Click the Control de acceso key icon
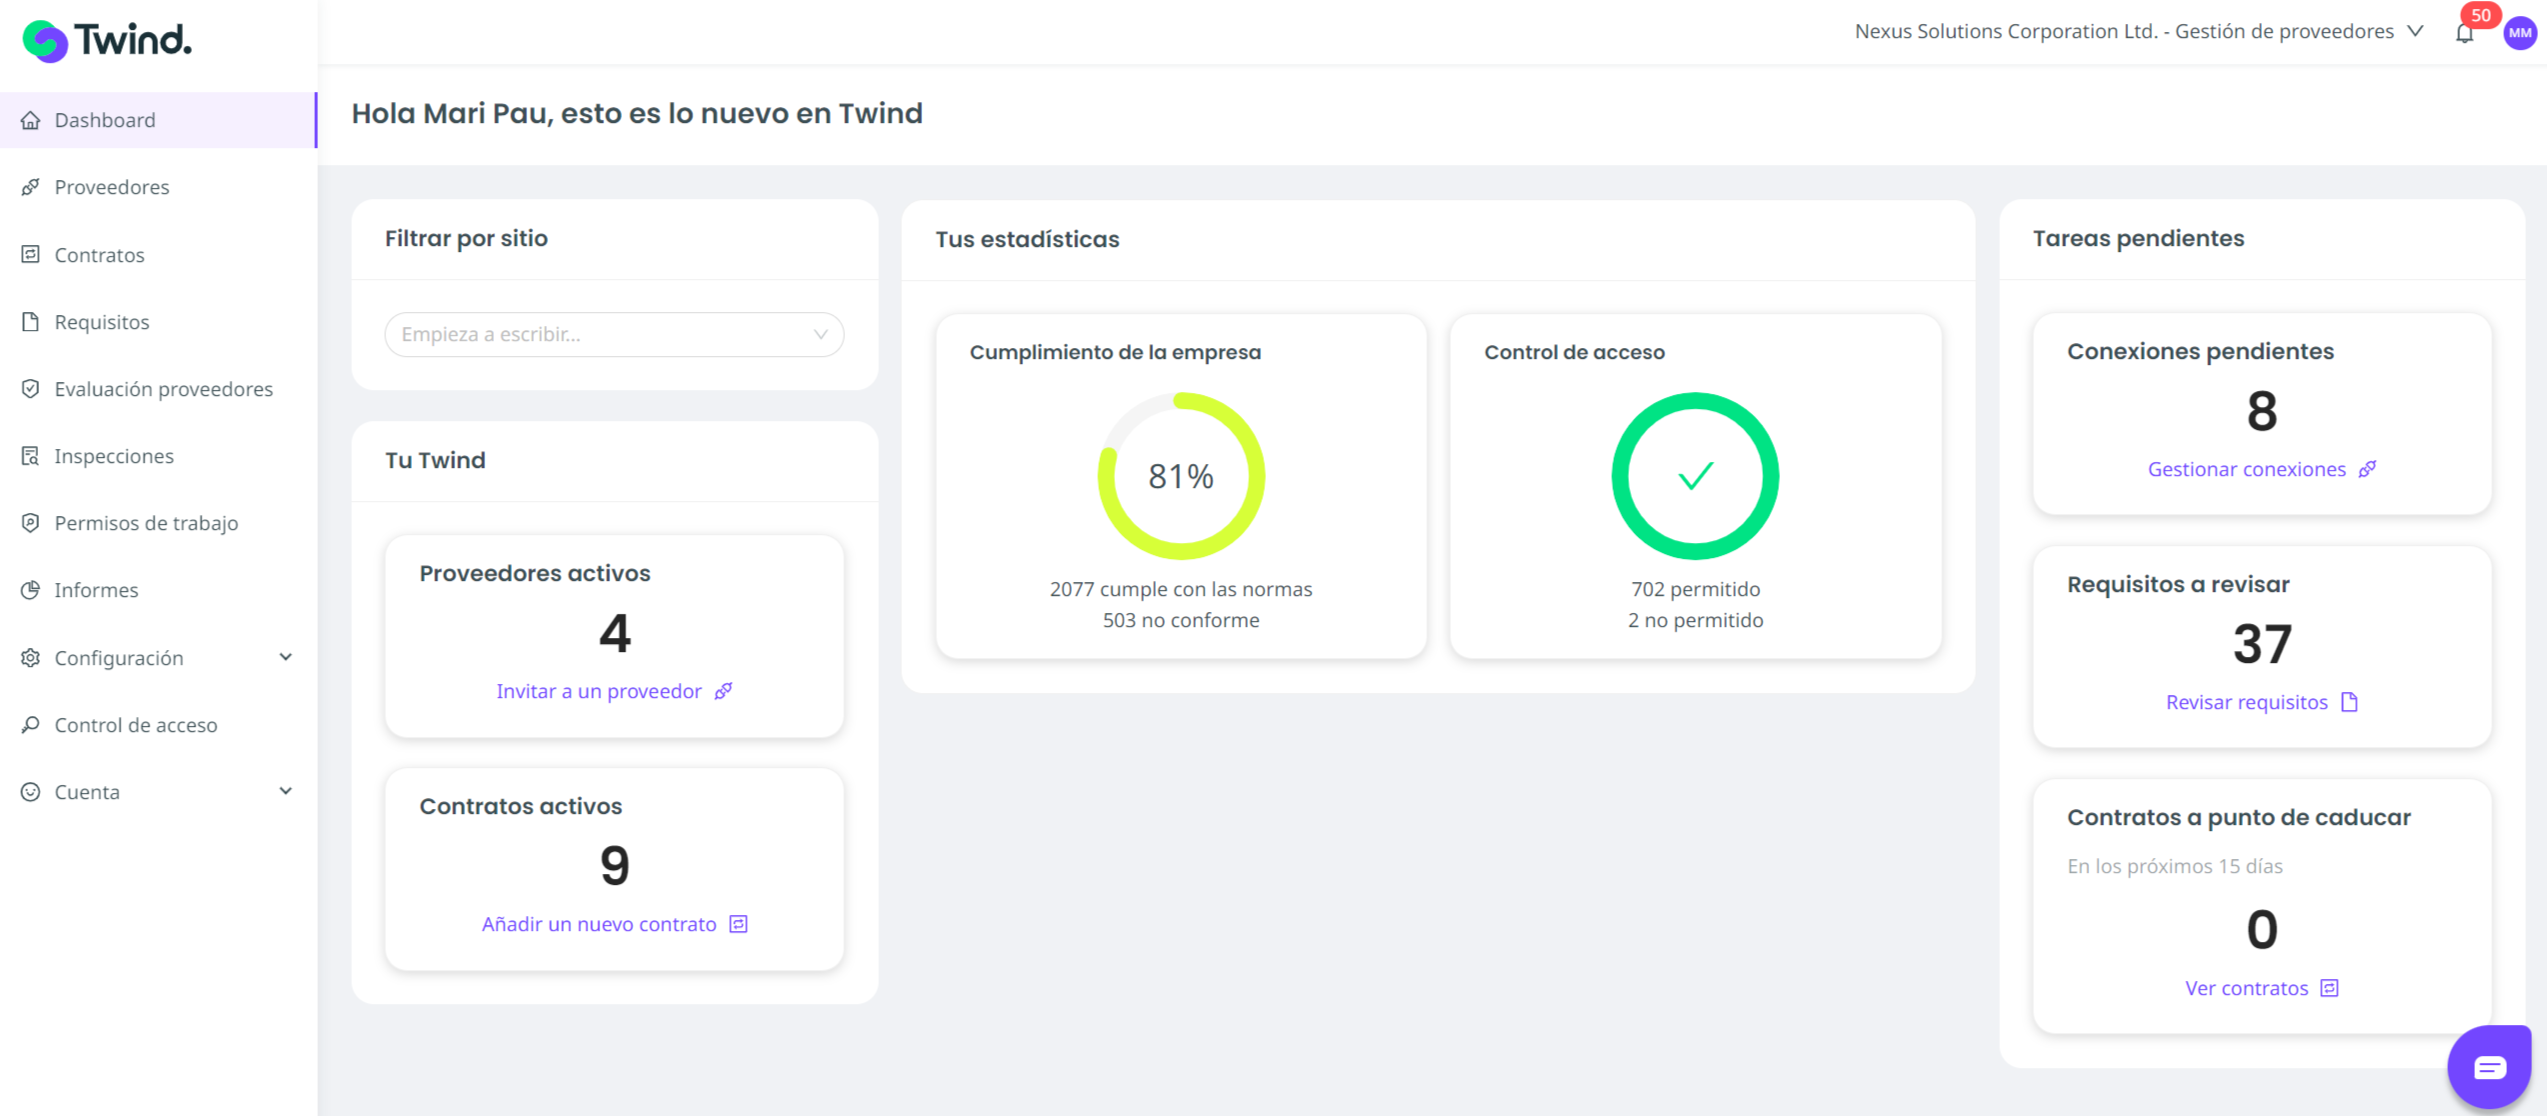 tap(31, 725)
